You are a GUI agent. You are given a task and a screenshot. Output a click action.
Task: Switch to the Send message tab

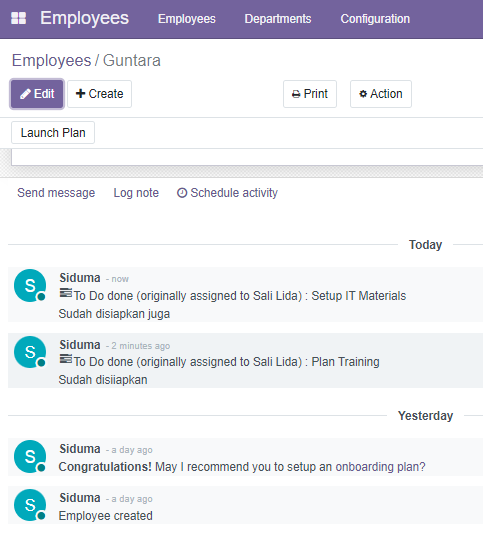[56, 193]
